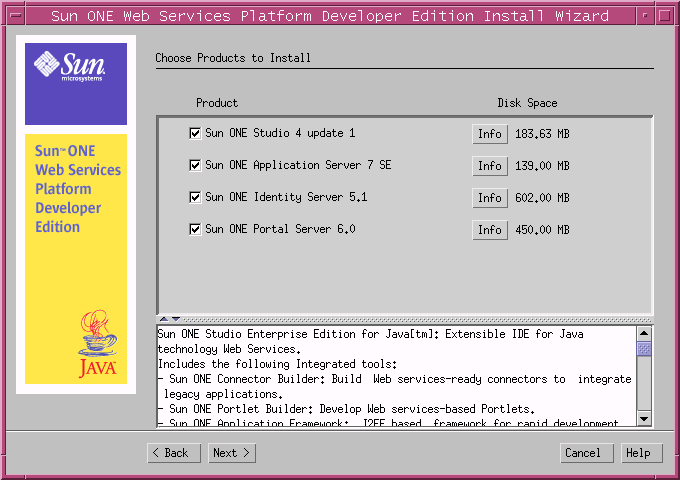Click the 'Sun ONE Portlet Builder' description line
680x480 pixels.
[346, 409]
